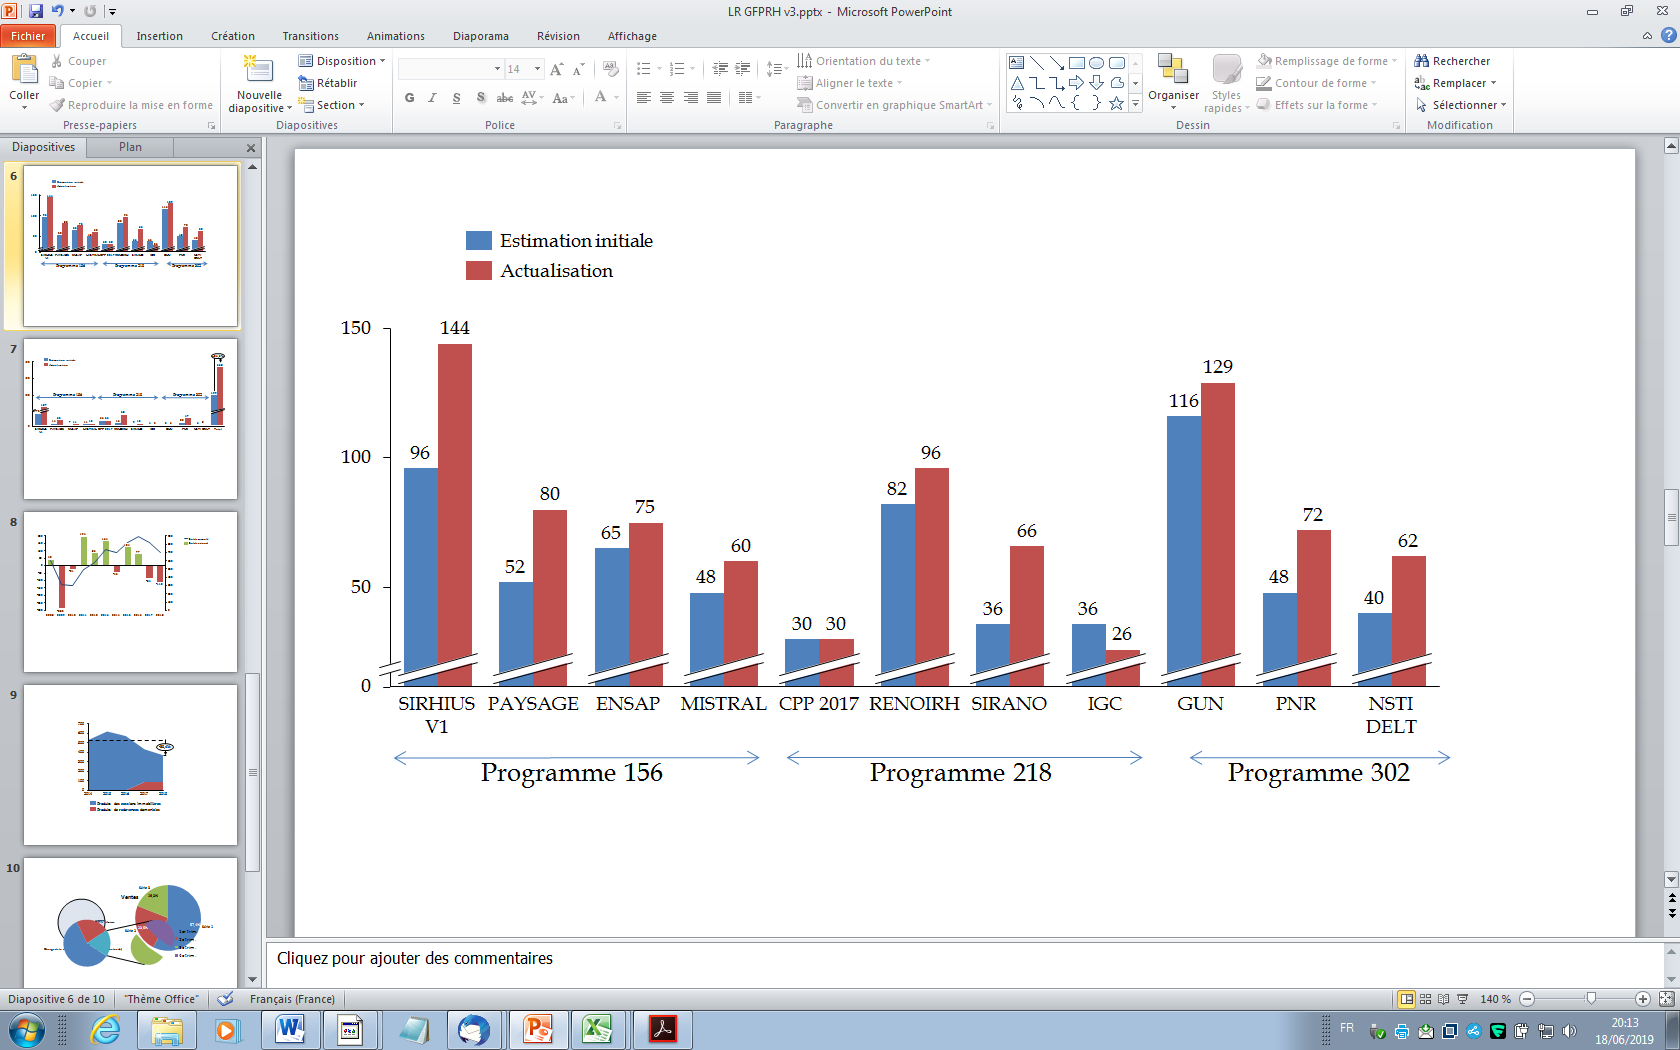
Task: Click the Coller paste icon
Action: click(x=24, y=70)
